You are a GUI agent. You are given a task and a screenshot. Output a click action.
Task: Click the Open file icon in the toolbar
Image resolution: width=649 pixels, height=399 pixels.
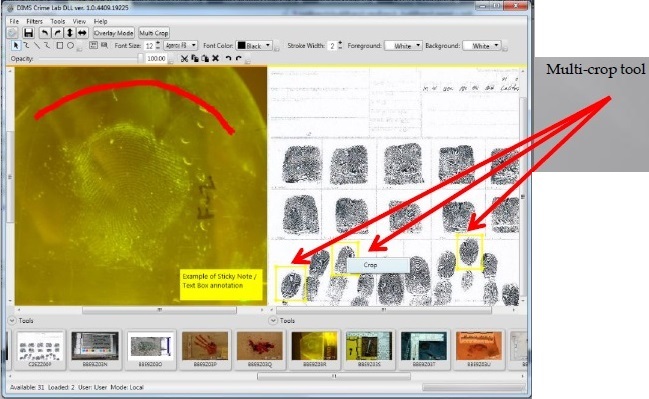pos(12,33)
